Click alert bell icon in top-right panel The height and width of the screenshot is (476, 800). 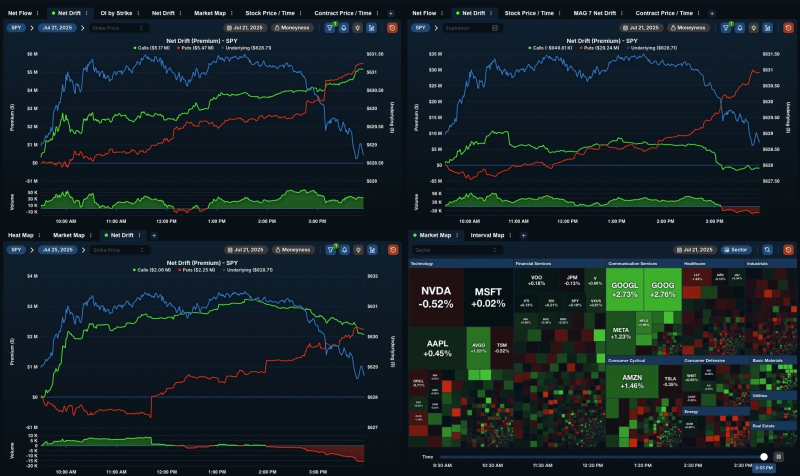pos(740,28)
